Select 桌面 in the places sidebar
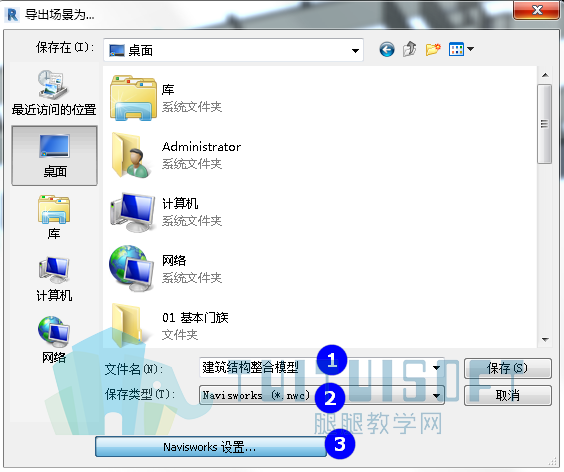Image resolution: width=564 pixels, height=472 pixels. tap(54, 155)
